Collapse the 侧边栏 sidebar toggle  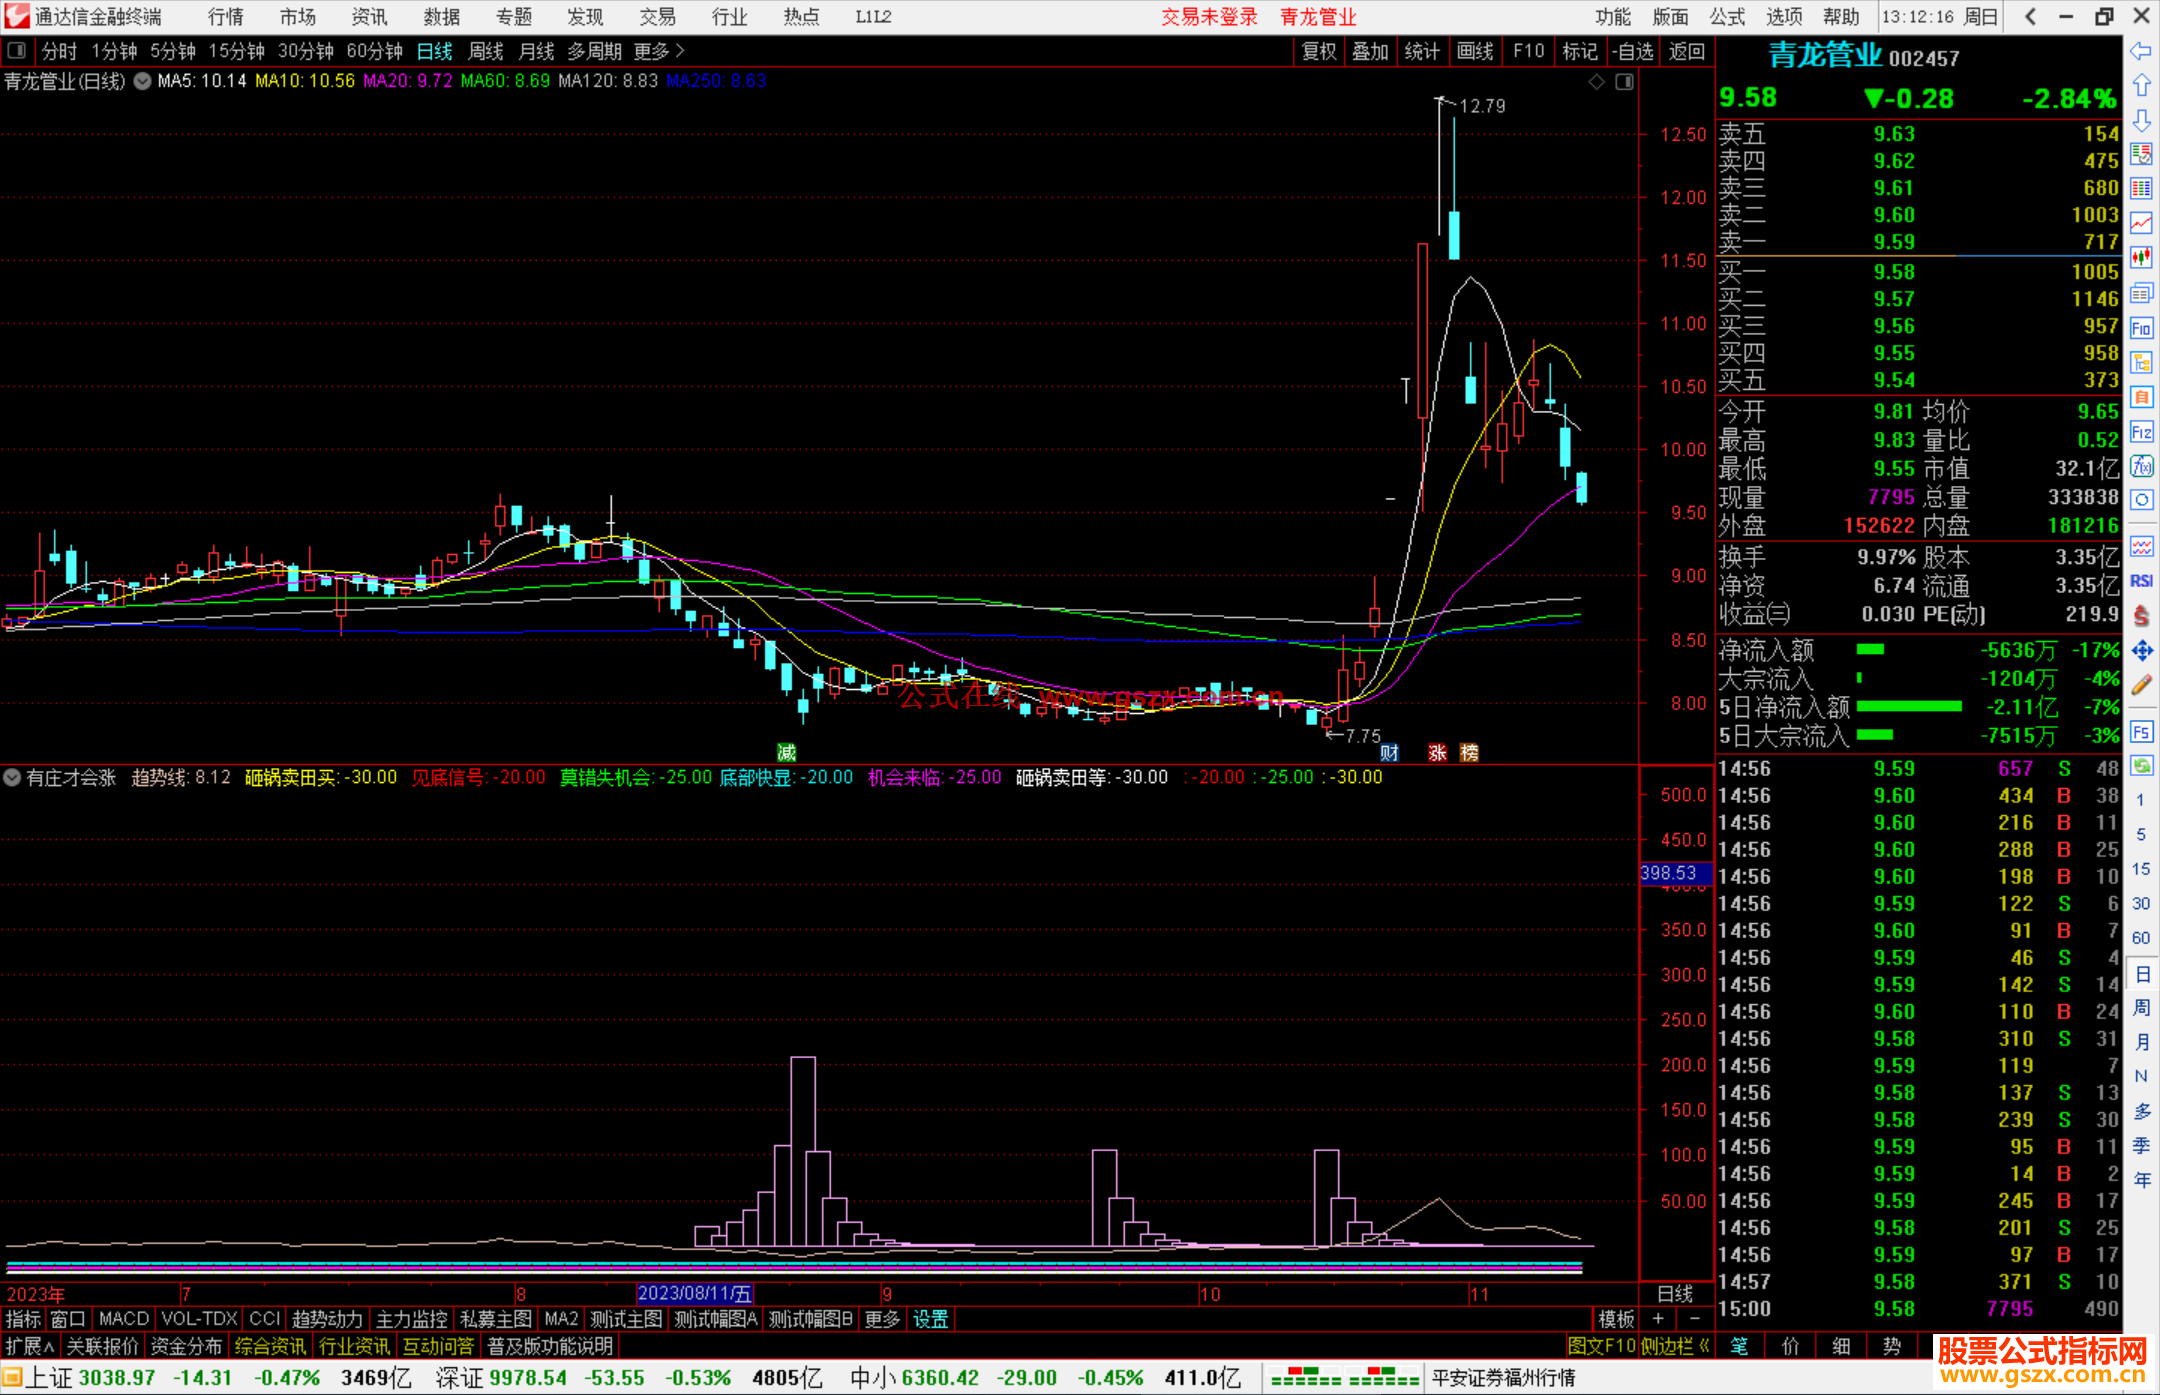pyautogui.click(x=1675, y=1346)
